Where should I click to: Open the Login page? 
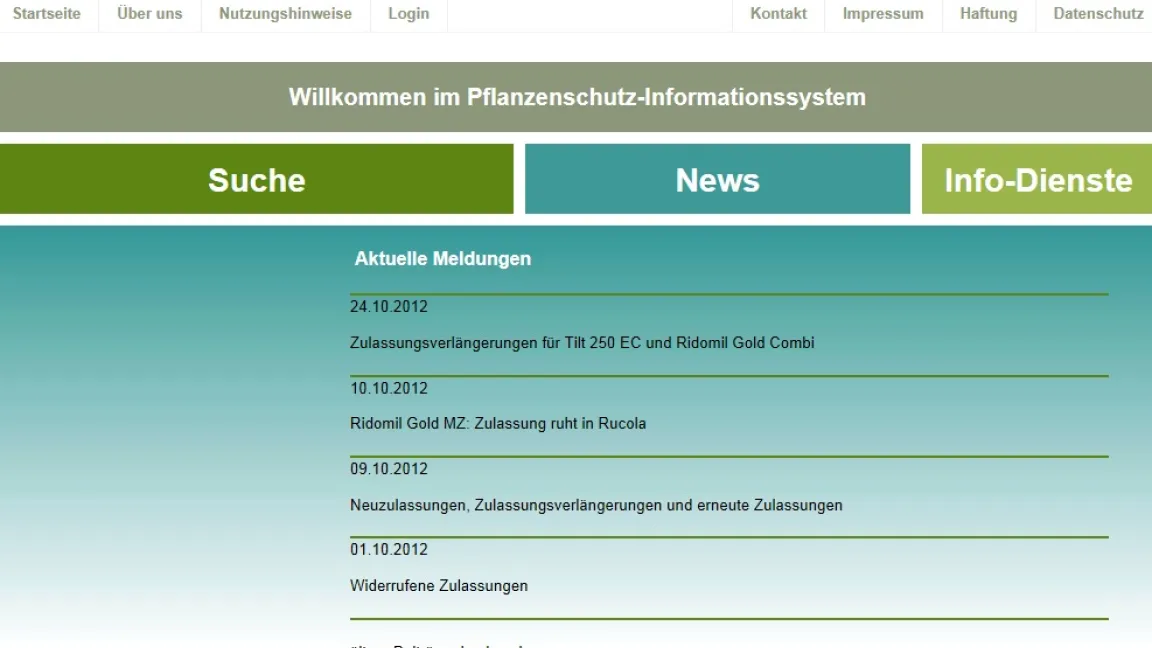[408, 14]
